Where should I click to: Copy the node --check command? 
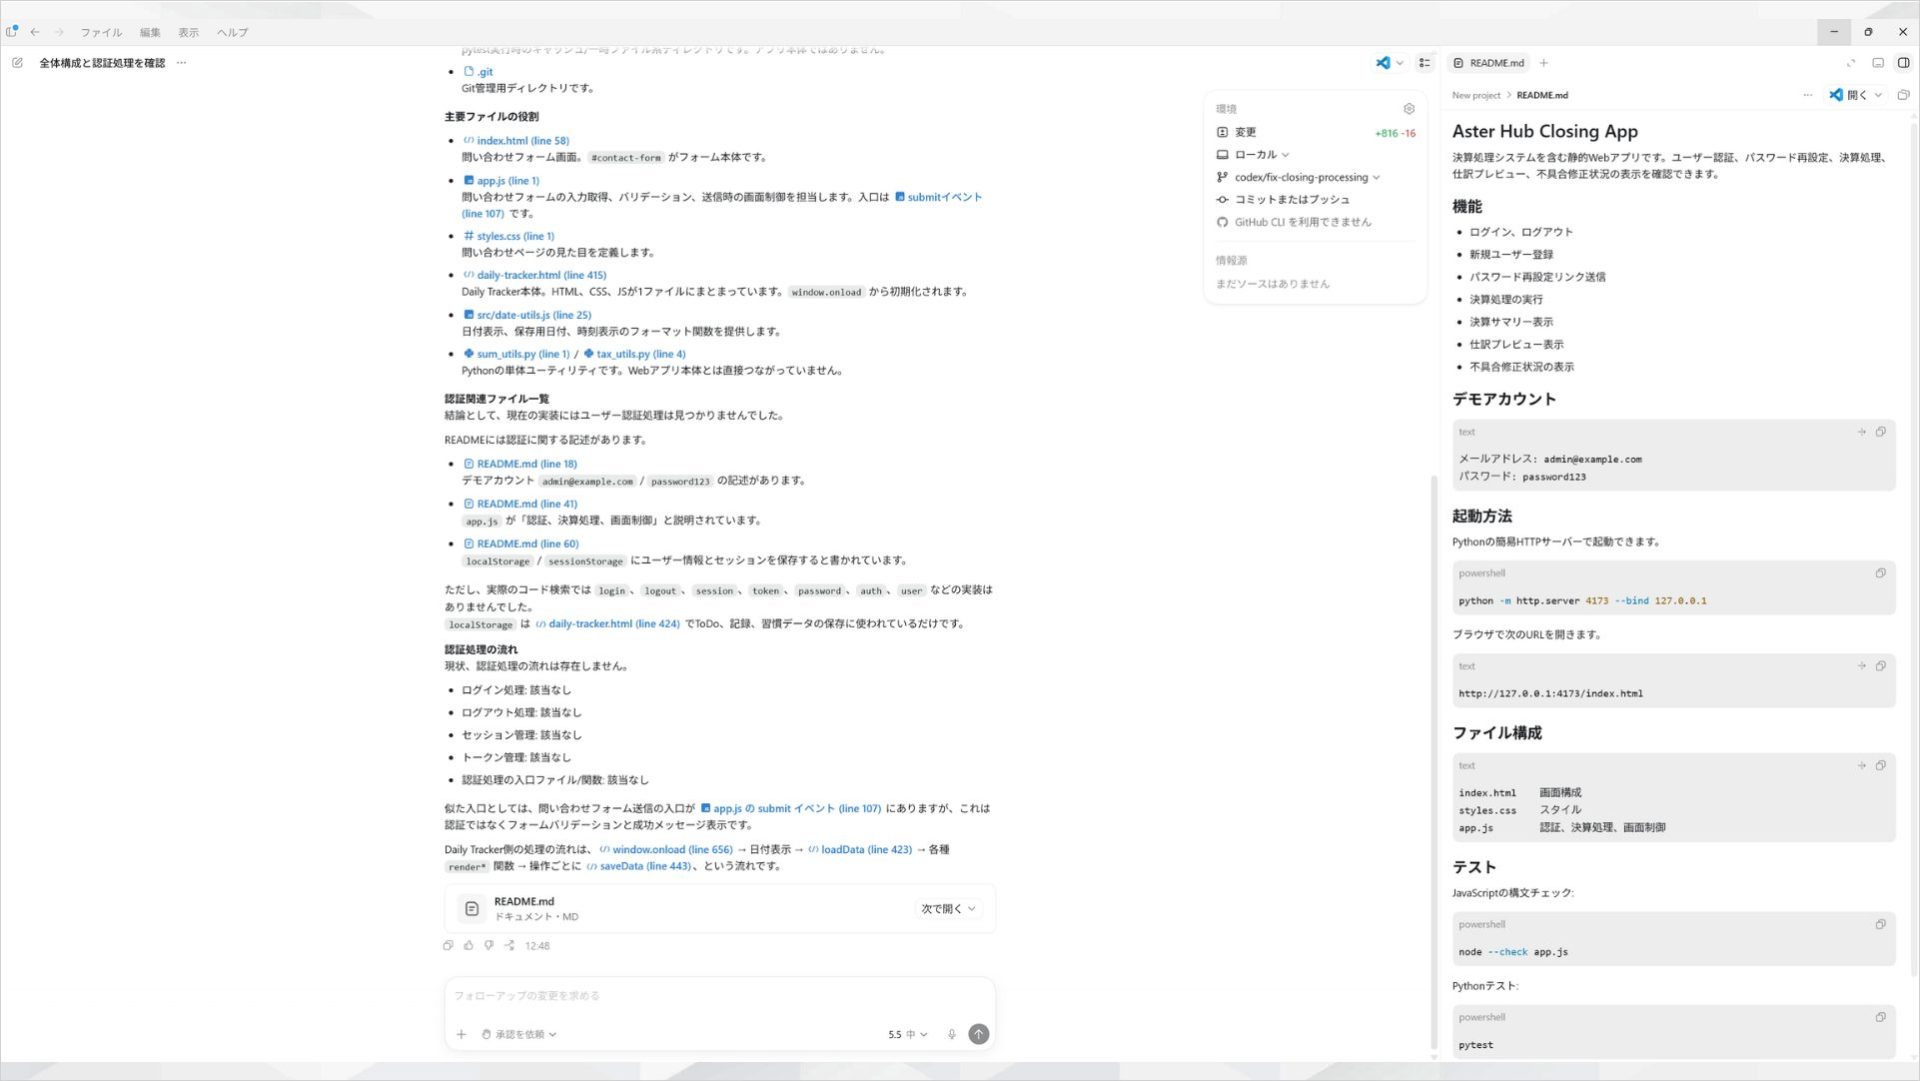(1881, 925)
